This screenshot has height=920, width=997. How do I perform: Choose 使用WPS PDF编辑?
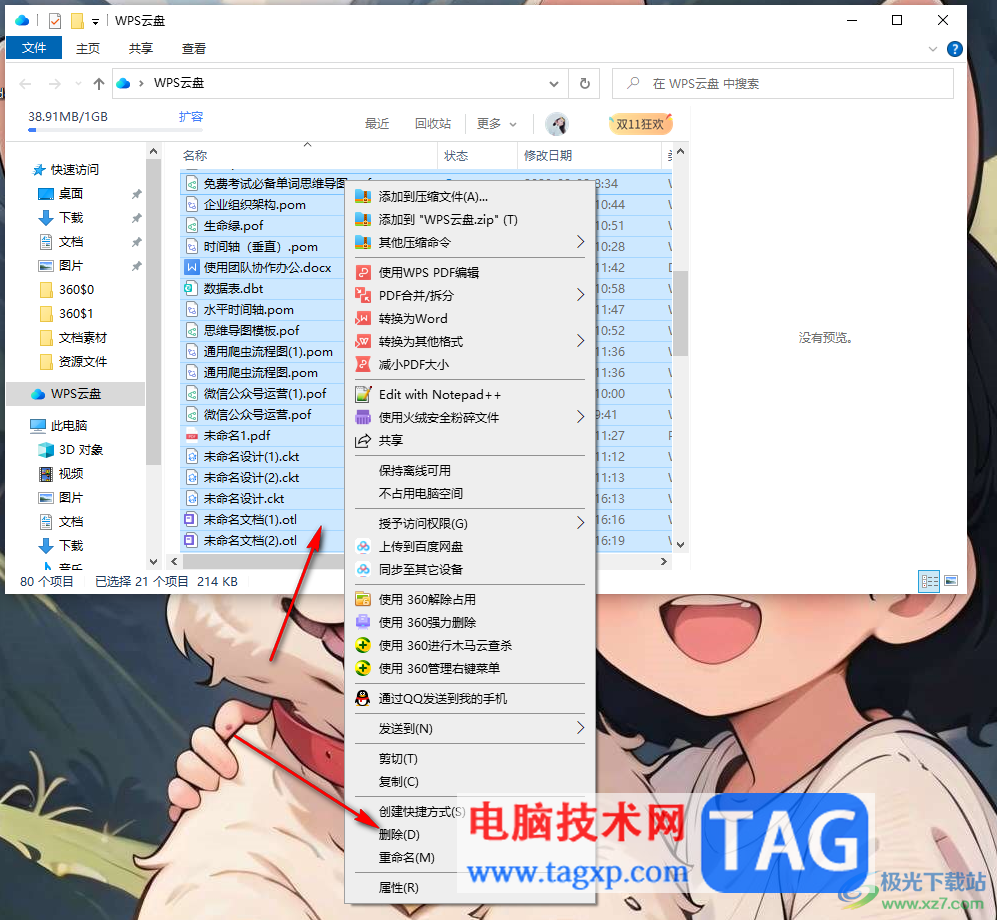point(470,273)
